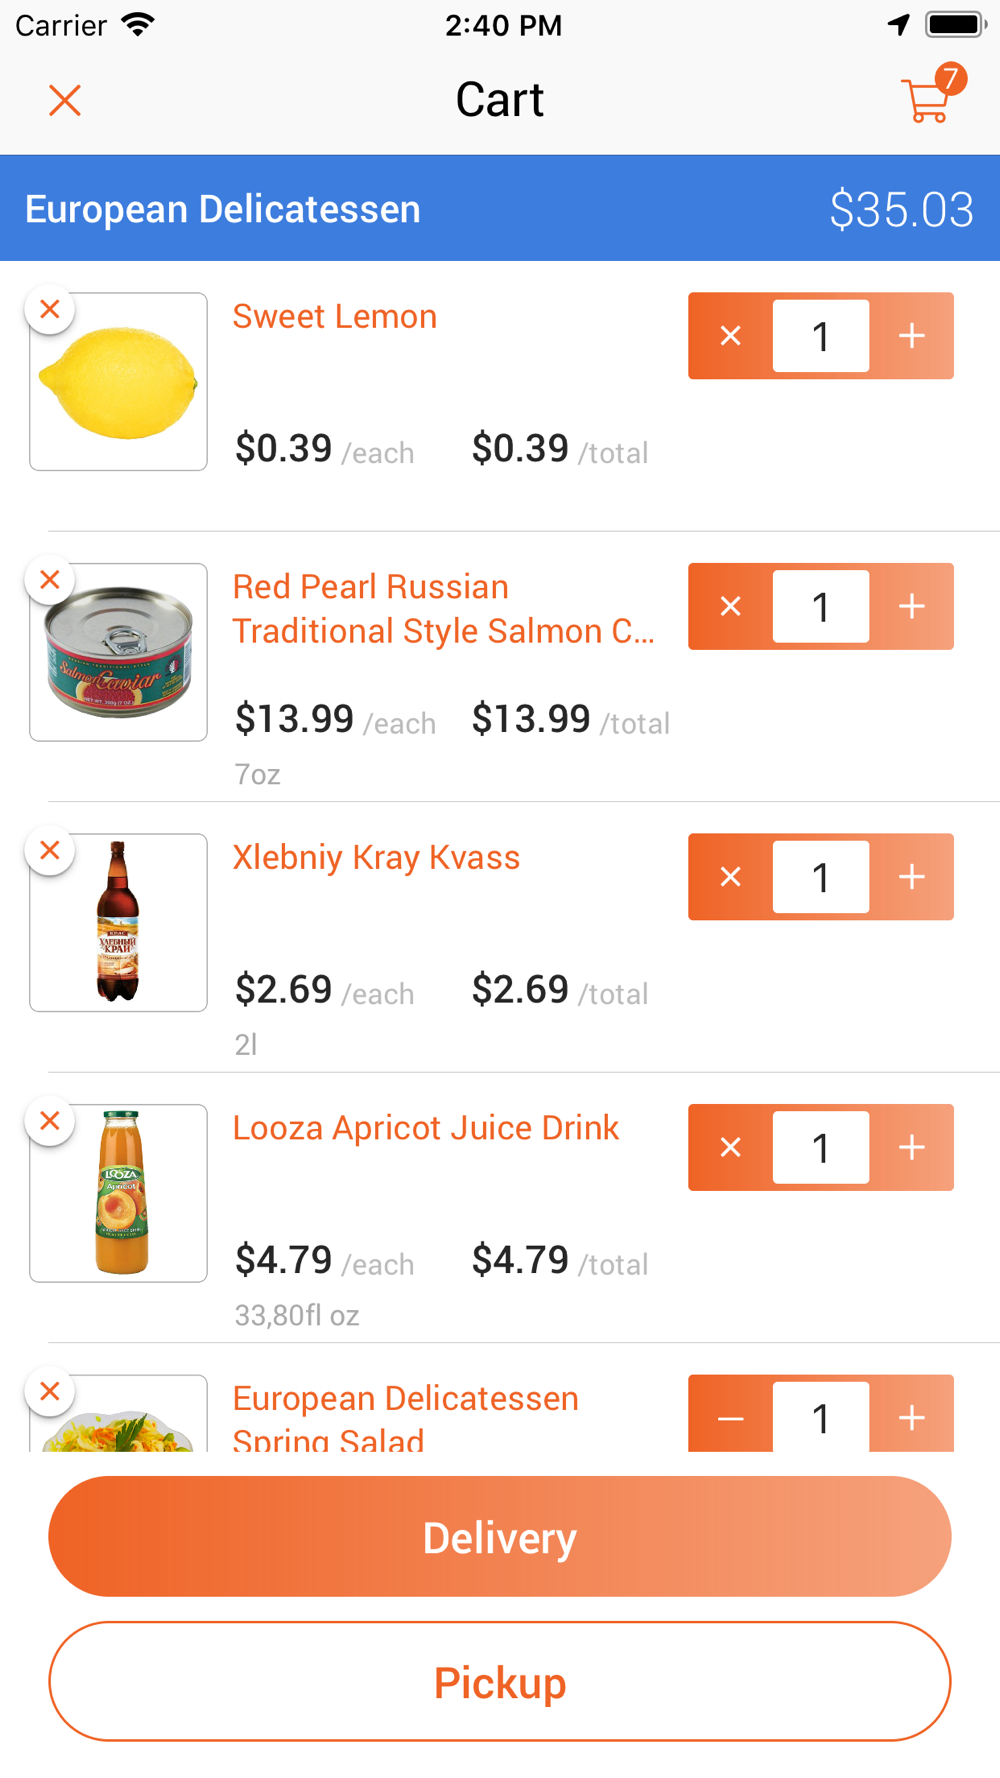
Task: Increase Sweet Lemon quantity with plus
Action: [x=912, y=336]
